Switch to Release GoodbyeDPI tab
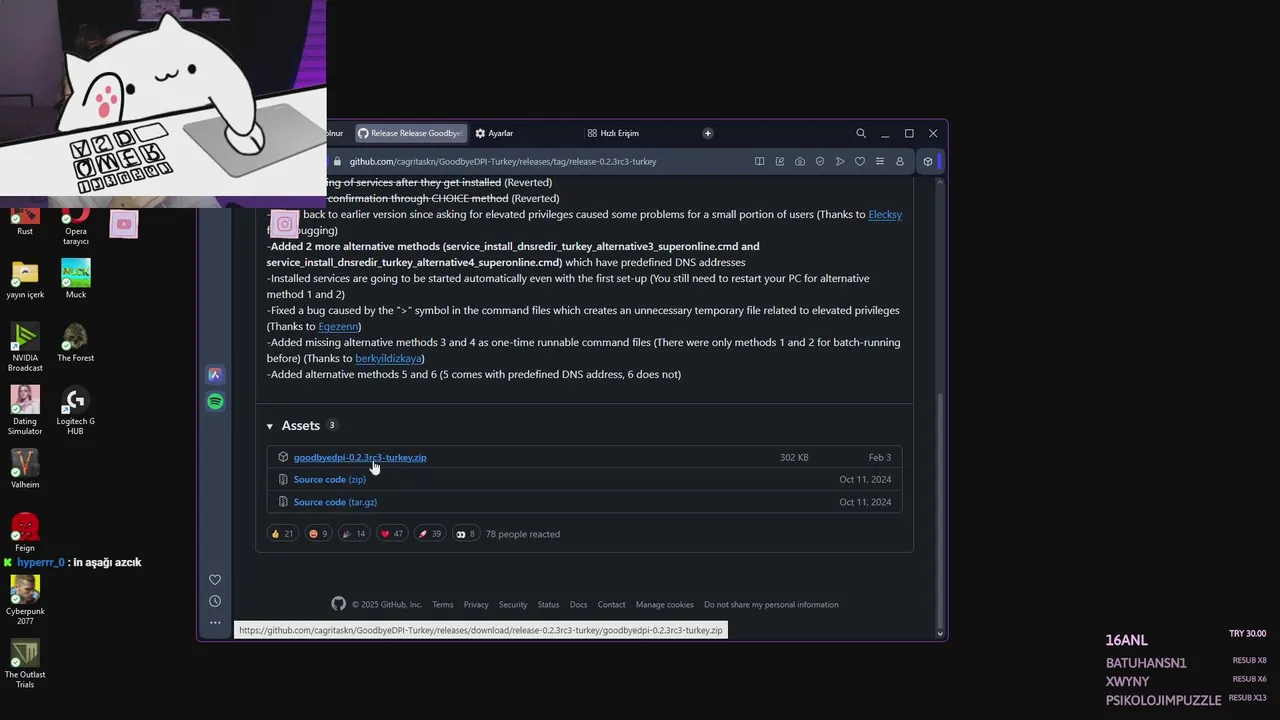 (x=410, y=133)
